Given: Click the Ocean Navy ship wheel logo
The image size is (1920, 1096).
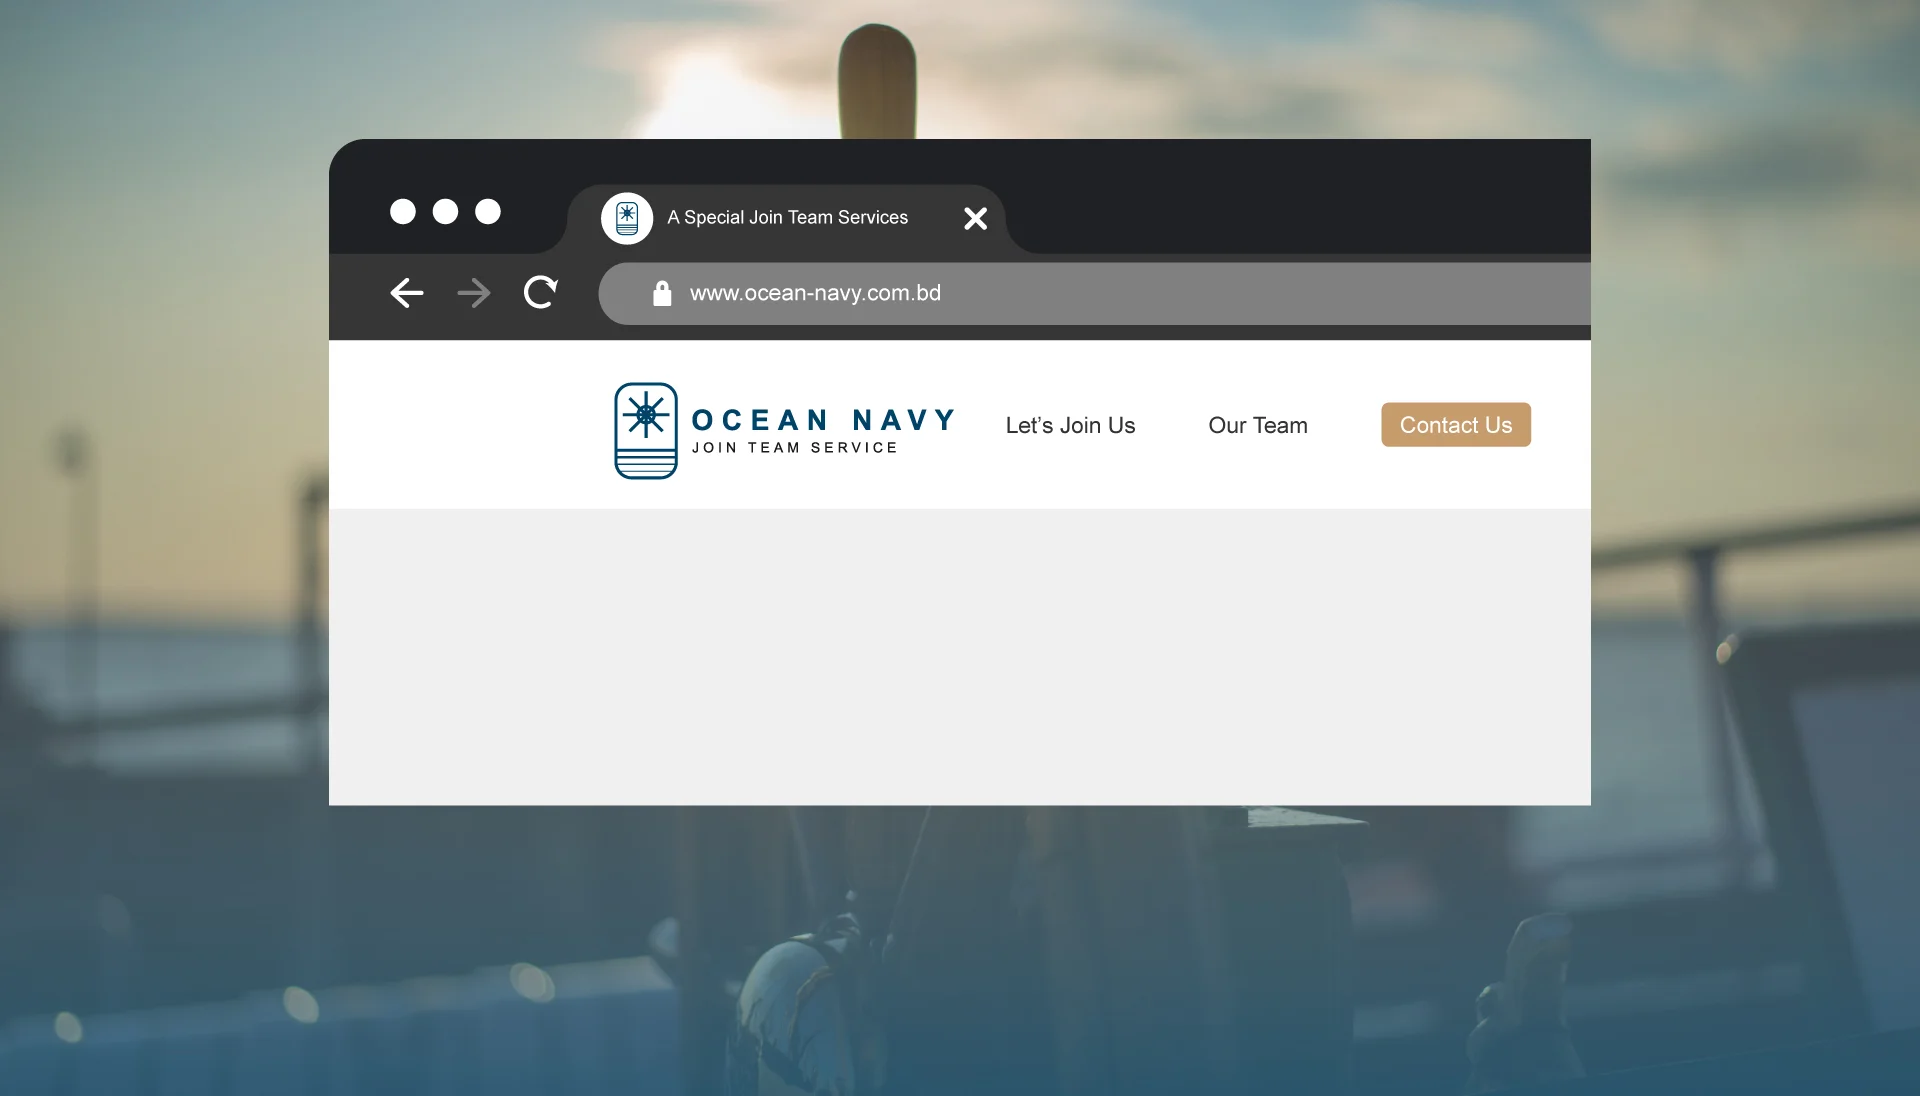Looking at the screenshot, I should (646, 430).
